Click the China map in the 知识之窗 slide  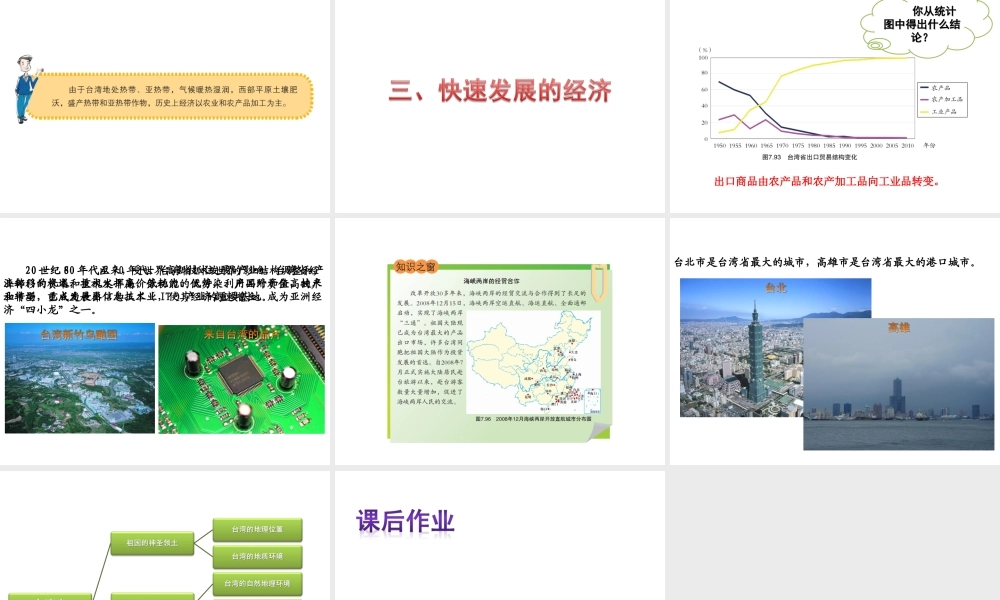[533, 362]
